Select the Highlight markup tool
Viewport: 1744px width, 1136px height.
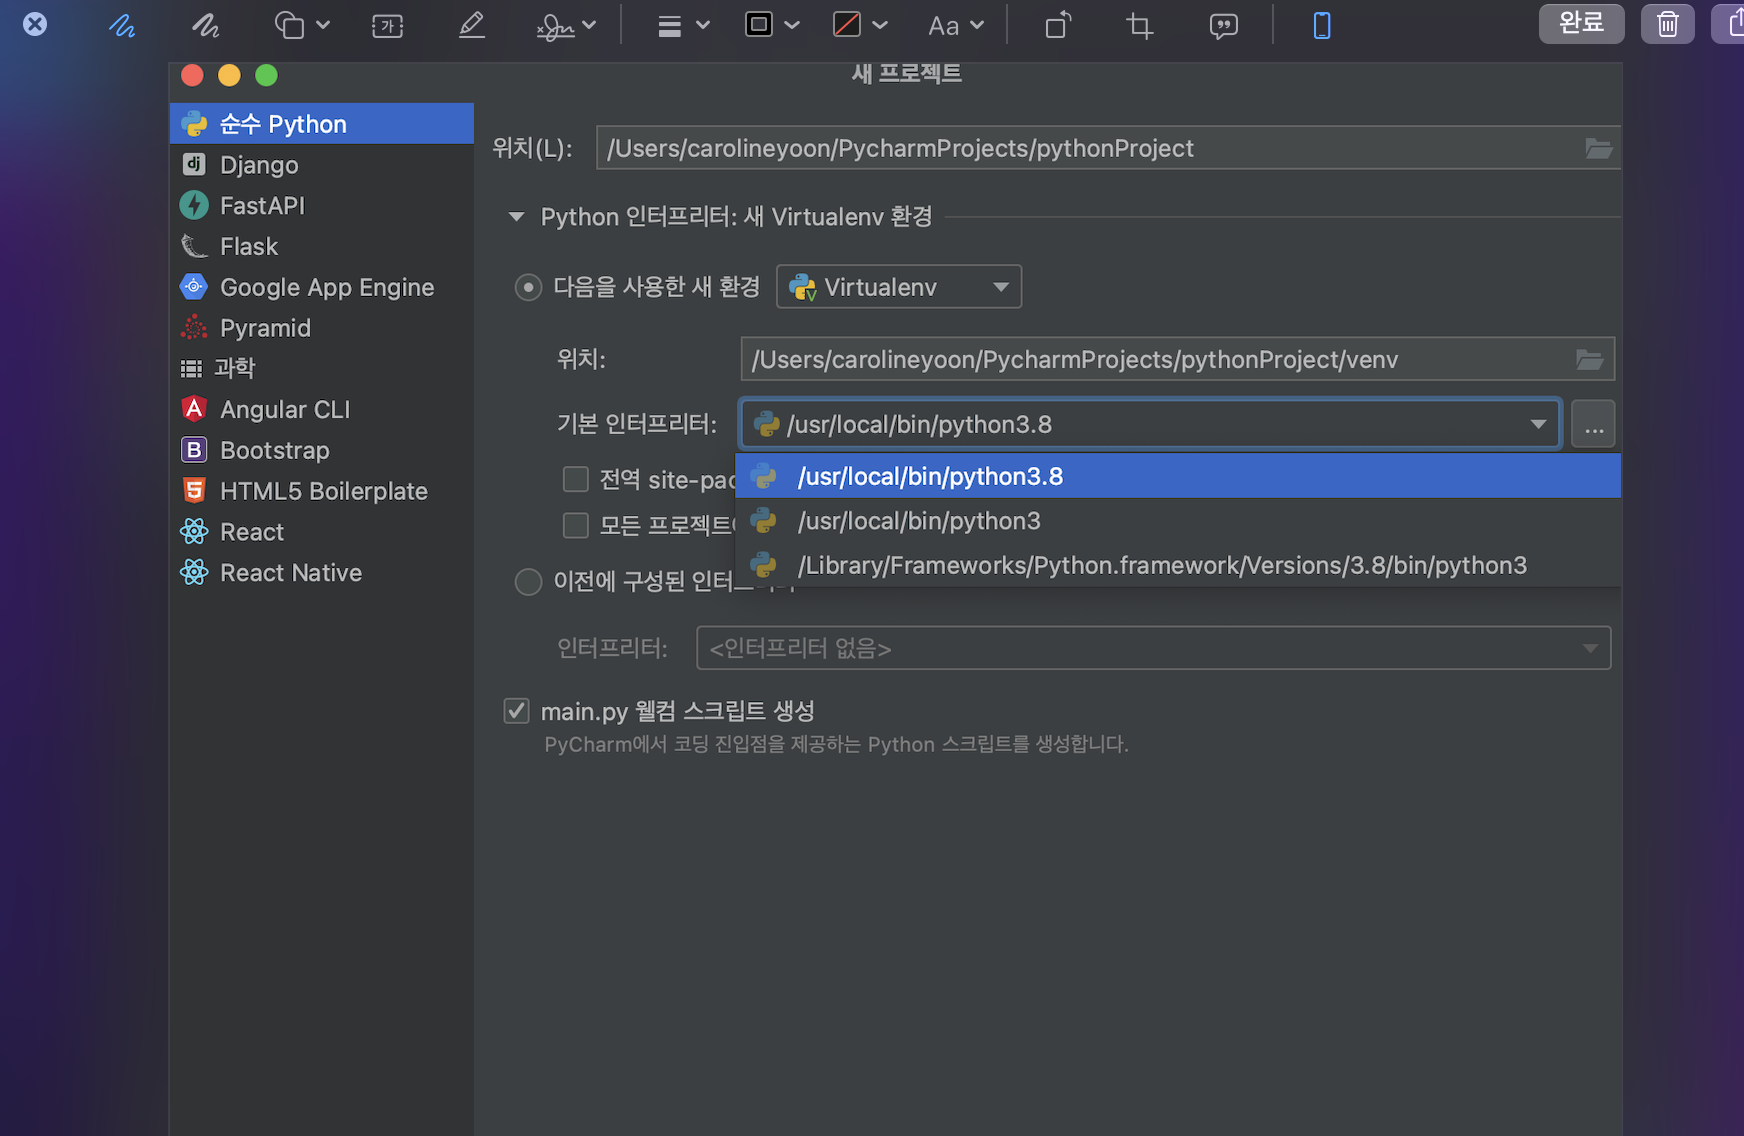click(x=472, y=26)
